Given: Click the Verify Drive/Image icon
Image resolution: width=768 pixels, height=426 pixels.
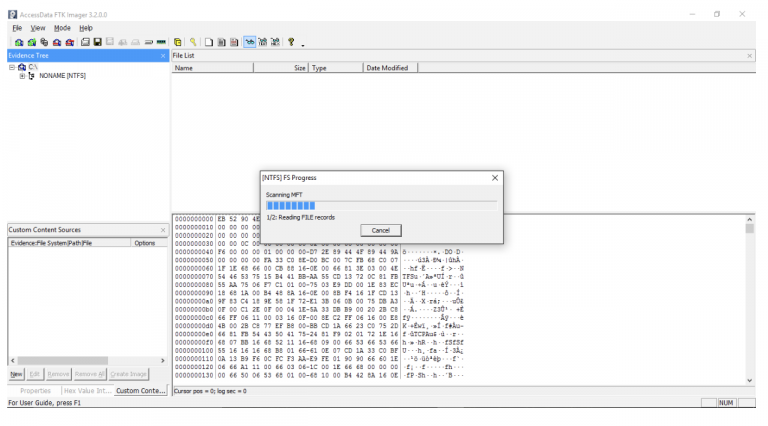Looking at the screenshot, I should coord(148,42).
